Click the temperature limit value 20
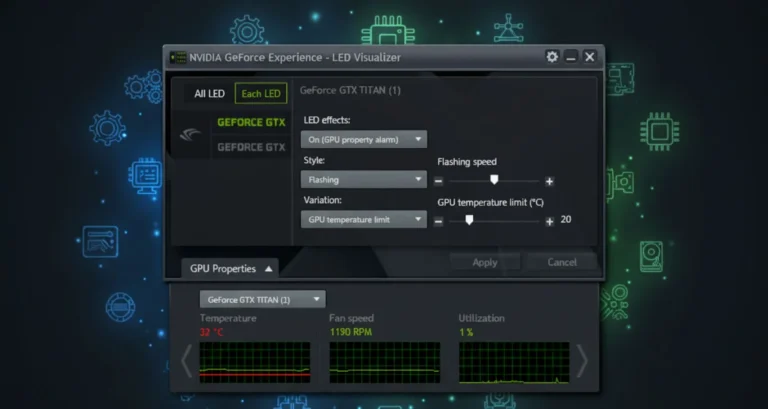This screenshot has width=768, height=409. pyautogui.click(x=566, y=219)
